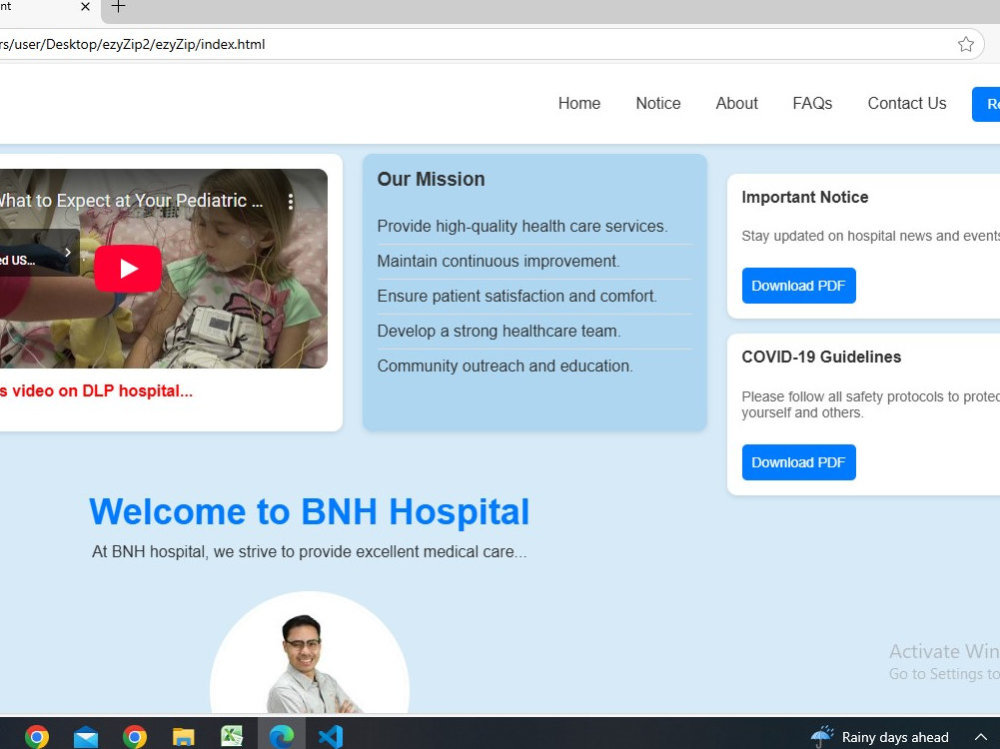Bookmark this page with the star icon
This screenshot has width=1000, height=749.
[966, 44]
